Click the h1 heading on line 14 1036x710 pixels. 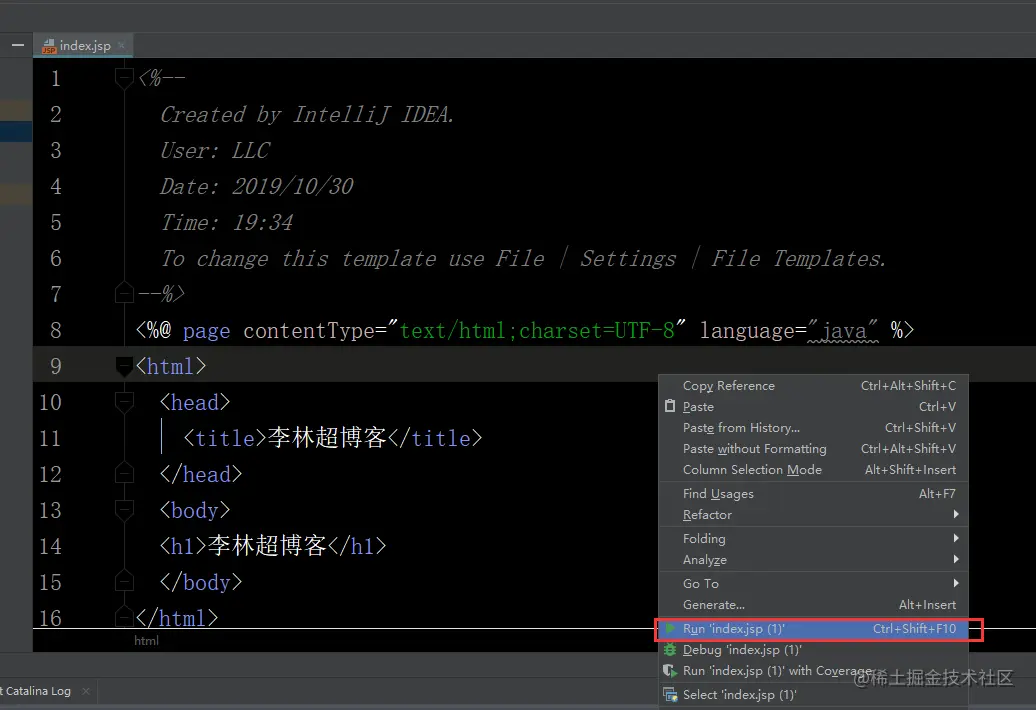[273, 546]
